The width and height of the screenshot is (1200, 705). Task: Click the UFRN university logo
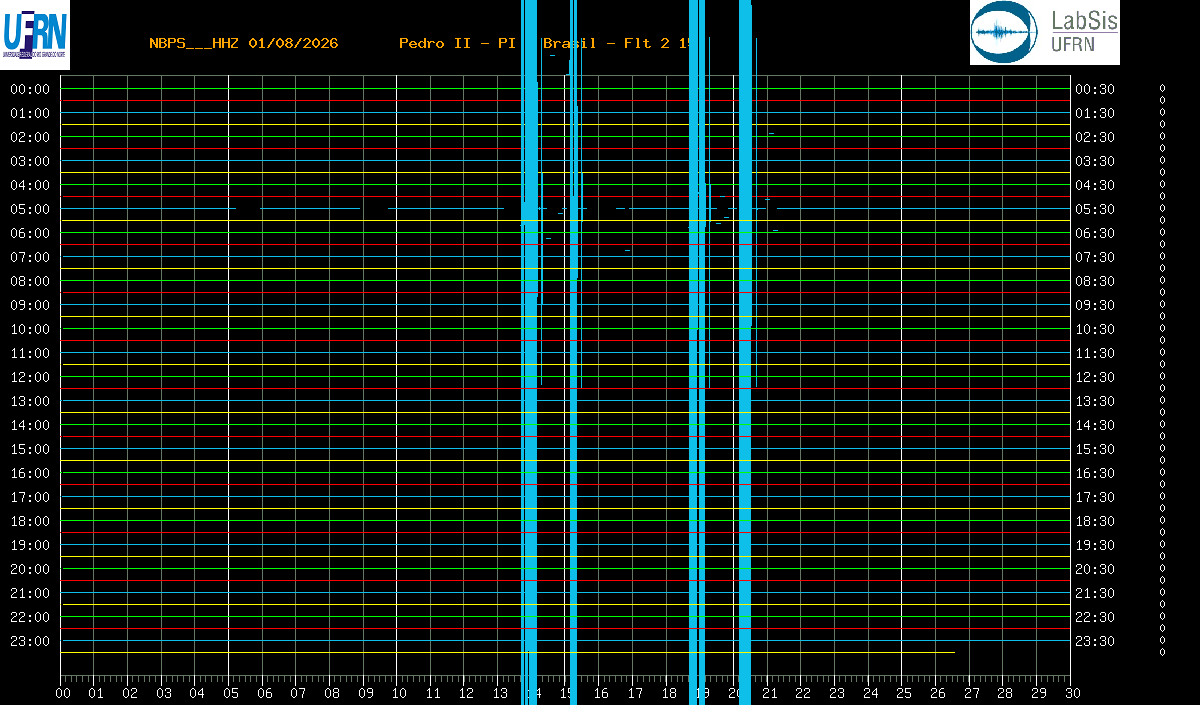(x=35, y=33)
